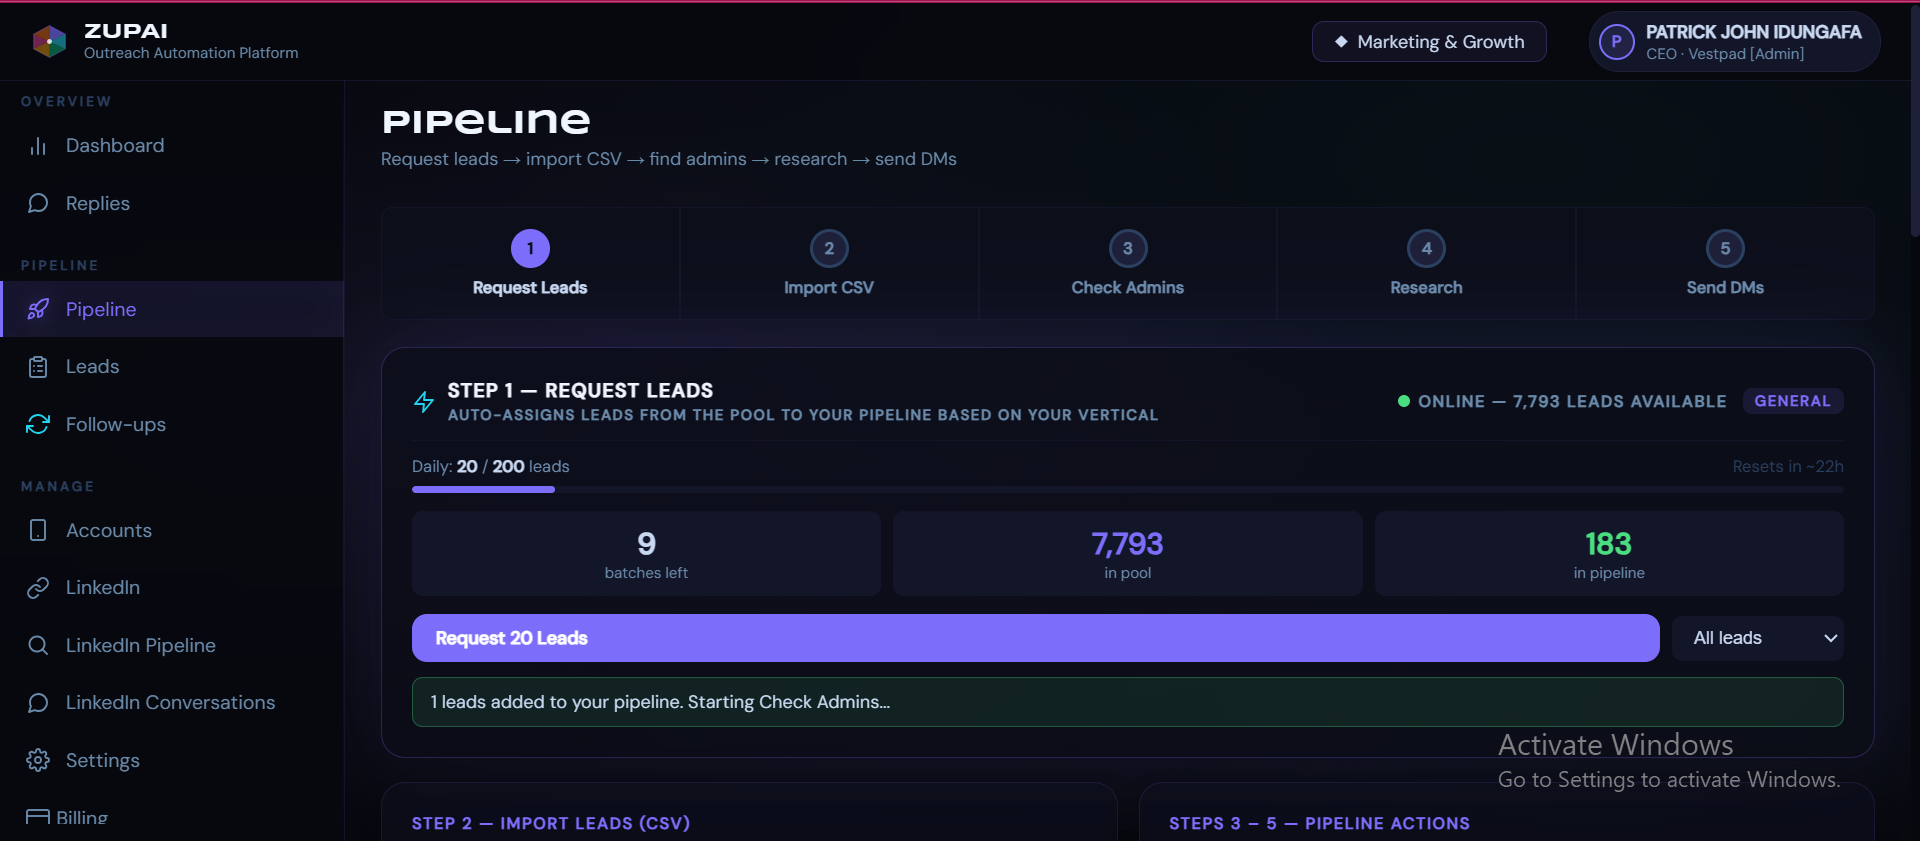Click the daily leads progress bar
The width and height of the screenshot is (1920, 841).
coord(1127,489)
